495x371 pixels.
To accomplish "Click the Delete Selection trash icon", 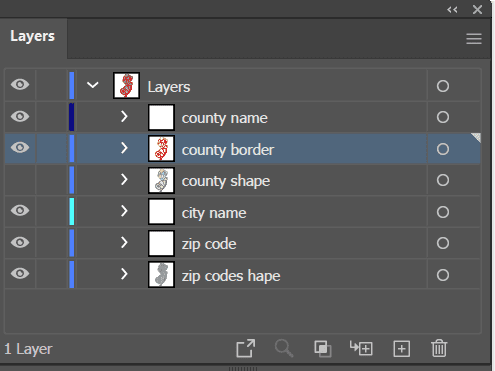I will pyautogui.click(x=439, y=348).
